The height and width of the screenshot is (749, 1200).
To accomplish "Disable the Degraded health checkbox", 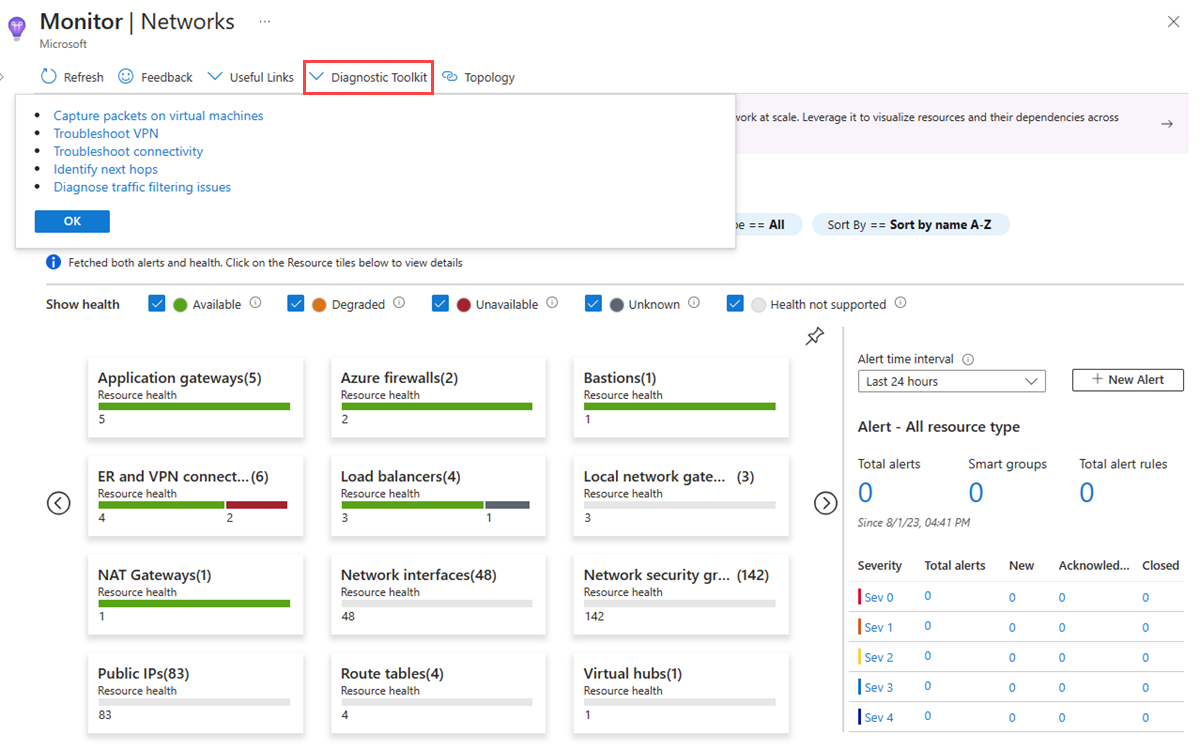I will click(x=296, y=303).
